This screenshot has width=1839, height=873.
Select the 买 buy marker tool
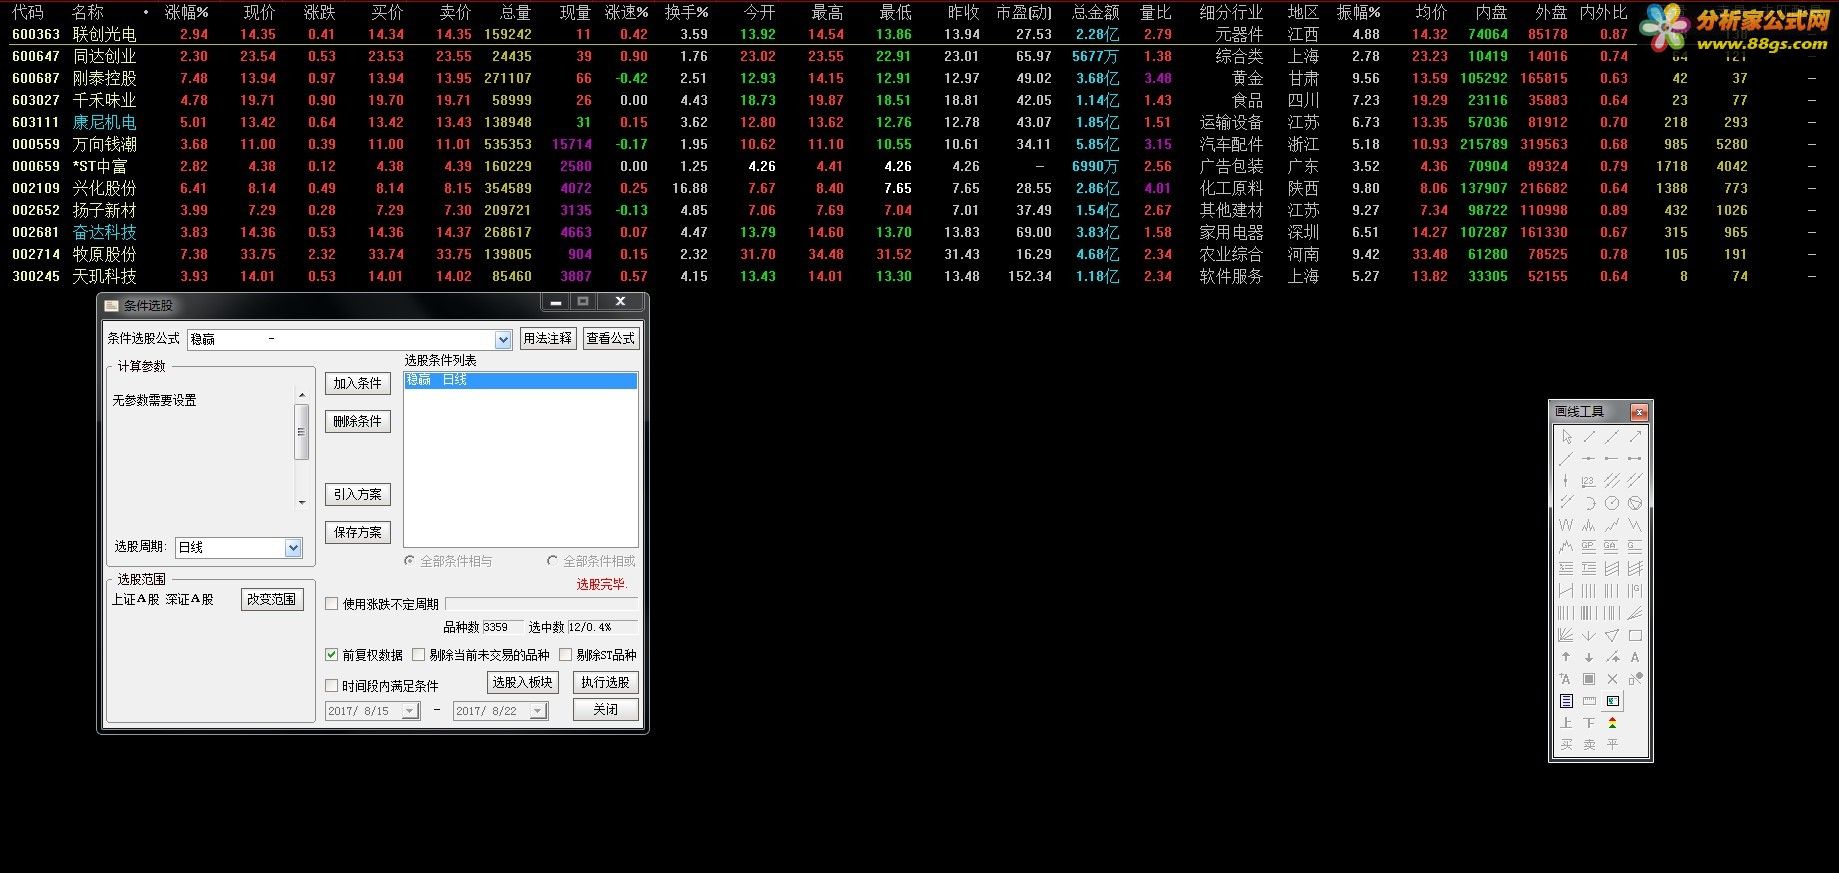pos(1566,744)
